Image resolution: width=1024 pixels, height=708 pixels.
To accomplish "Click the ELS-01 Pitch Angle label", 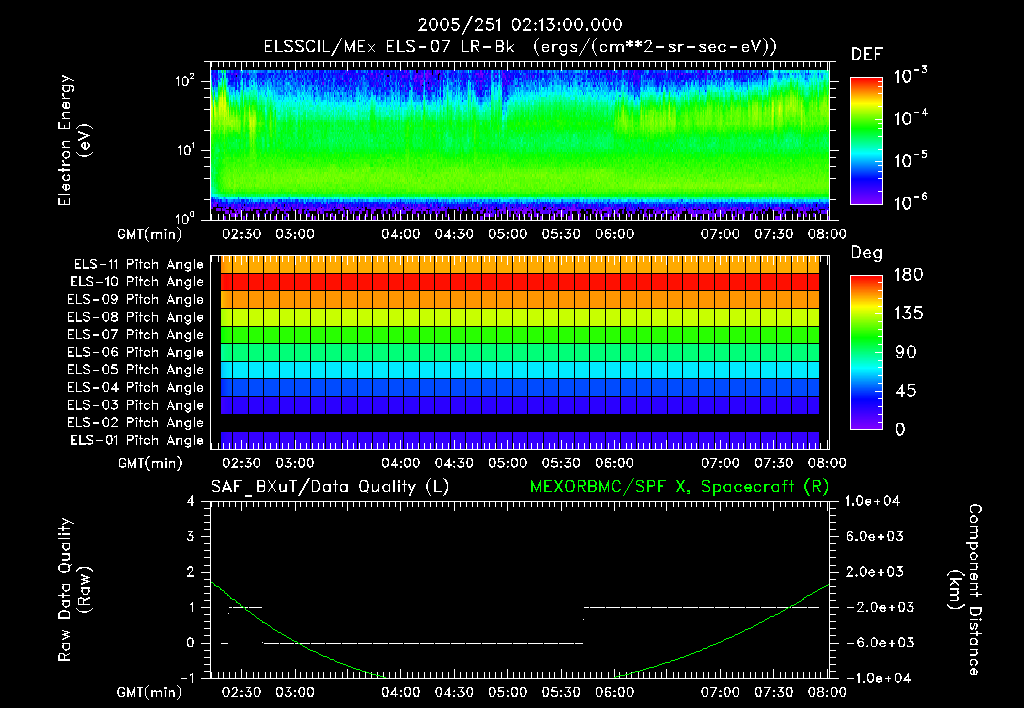I will click(x=137, y=440).
